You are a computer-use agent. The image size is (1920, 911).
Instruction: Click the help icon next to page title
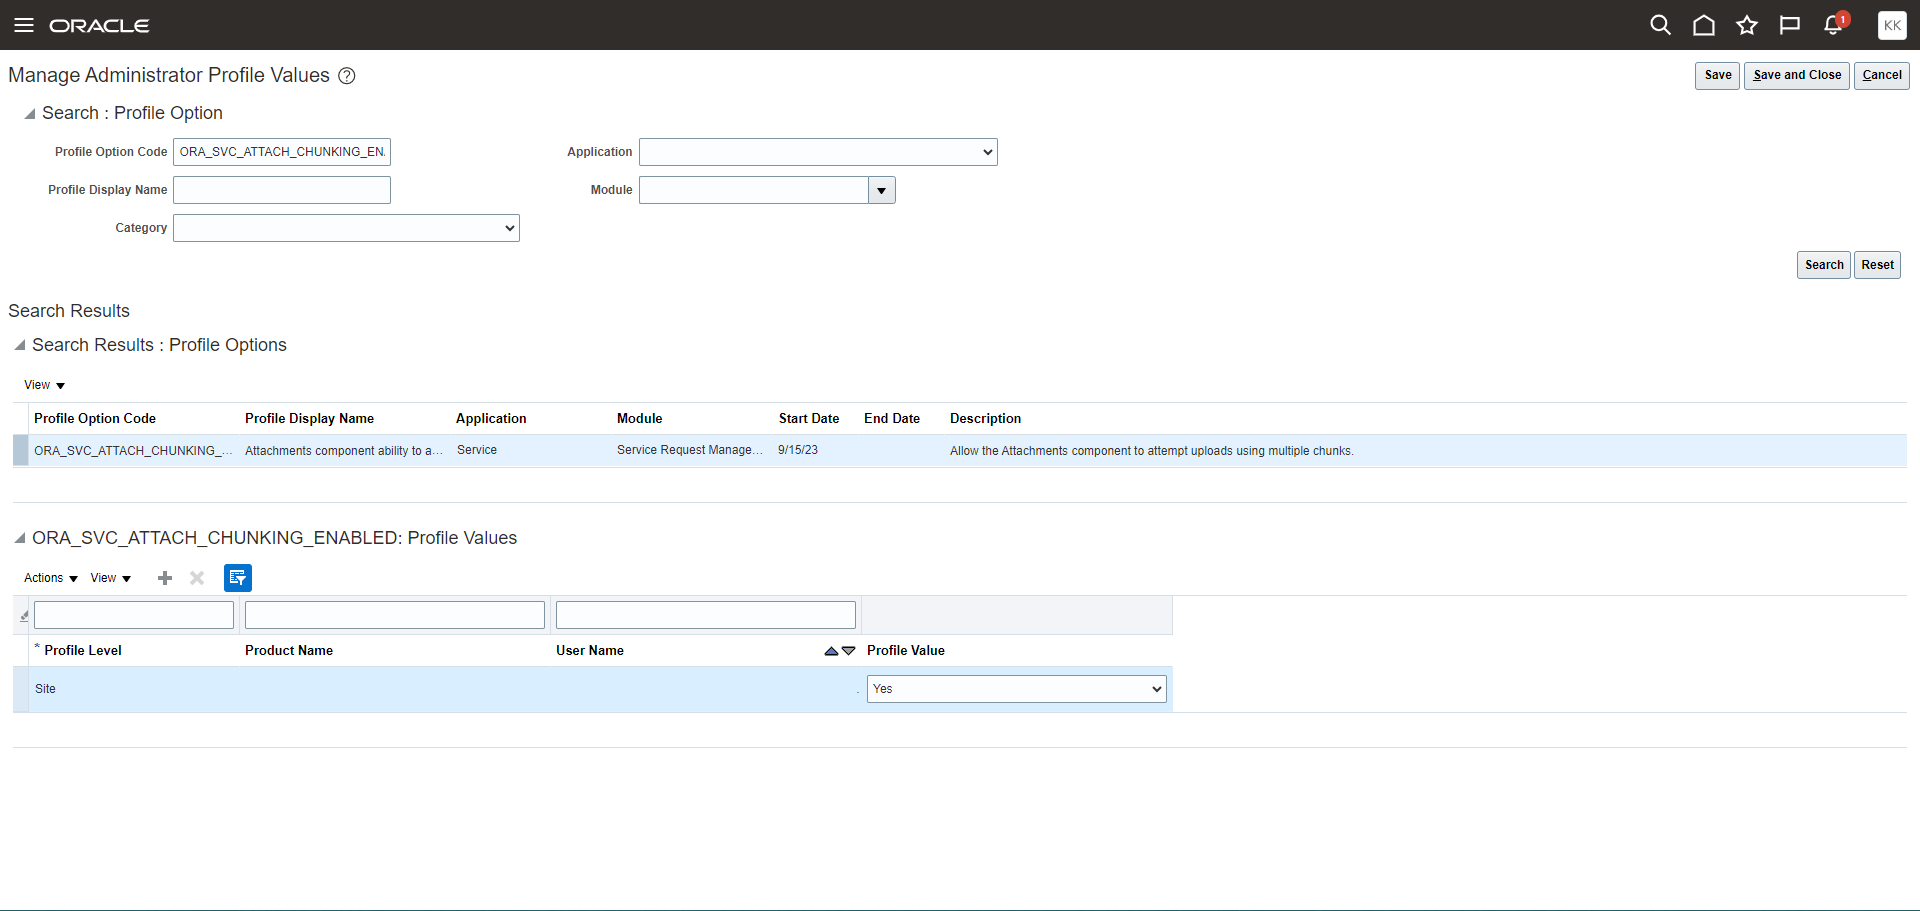[347, 75]
